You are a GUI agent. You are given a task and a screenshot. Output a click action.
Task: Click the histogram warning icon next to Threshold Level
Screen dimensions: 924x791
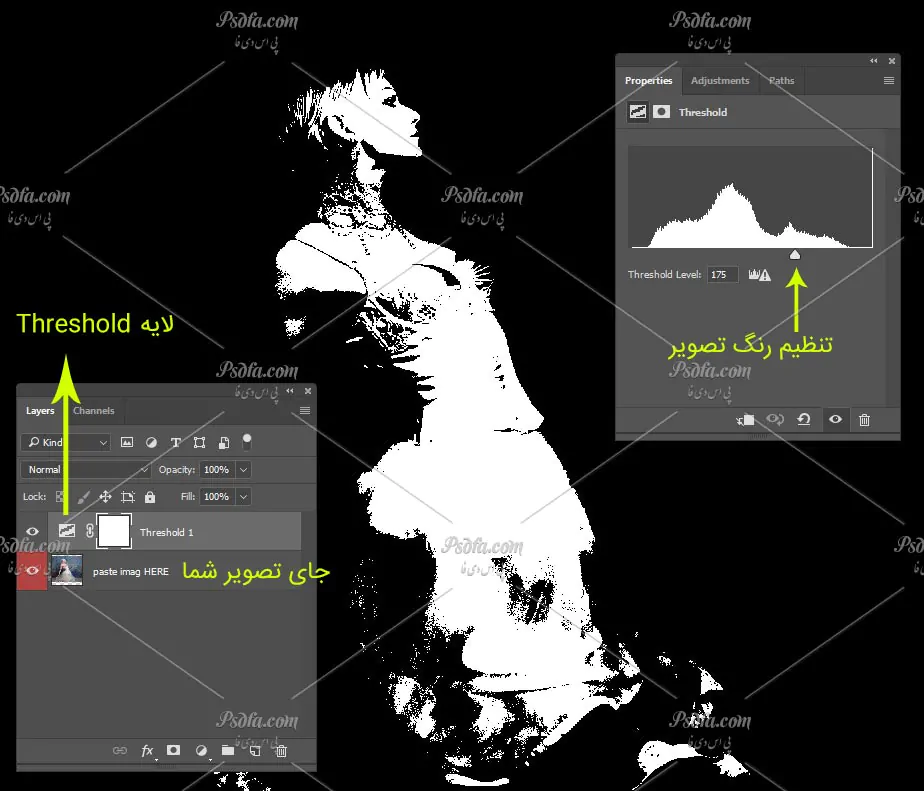(x=760, y=275)
